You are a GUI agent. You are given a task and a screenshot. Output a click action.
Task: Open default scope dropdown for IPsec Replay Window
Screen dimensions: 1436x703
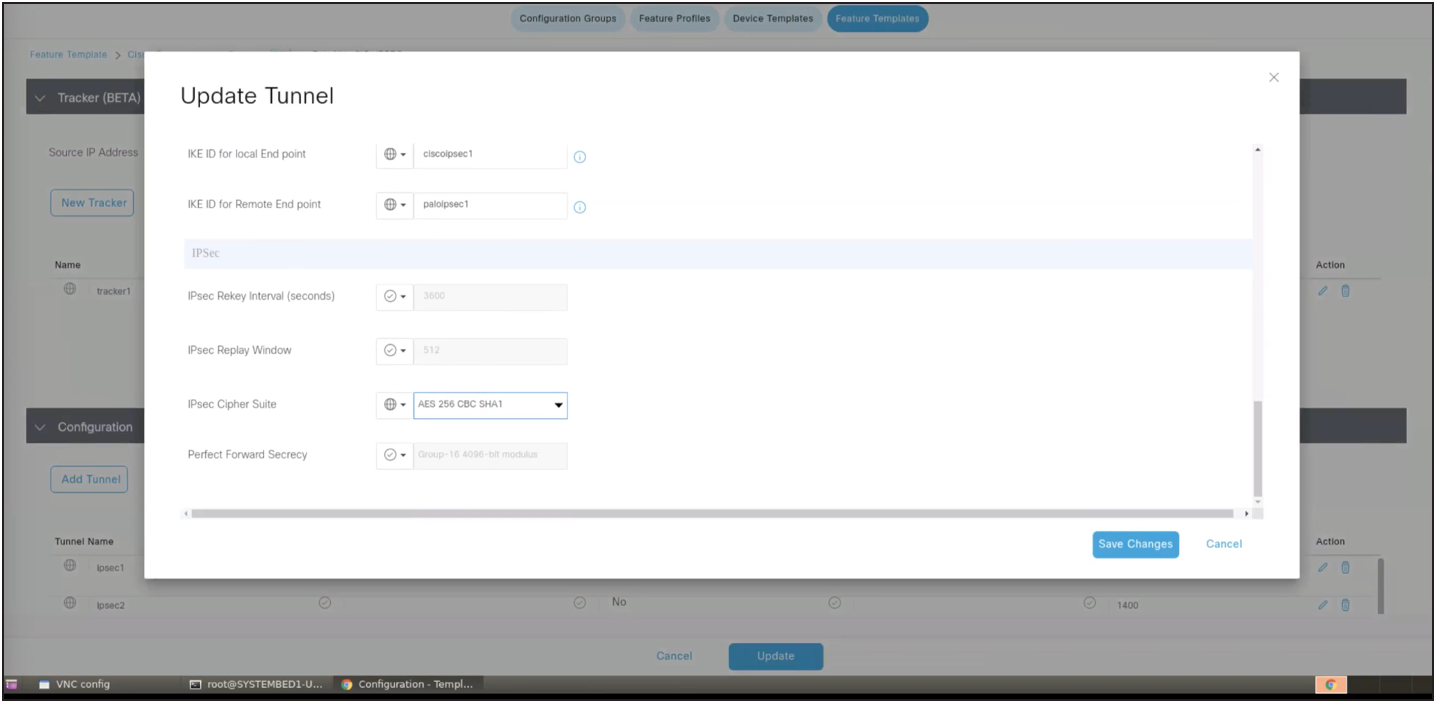[395, 351]
